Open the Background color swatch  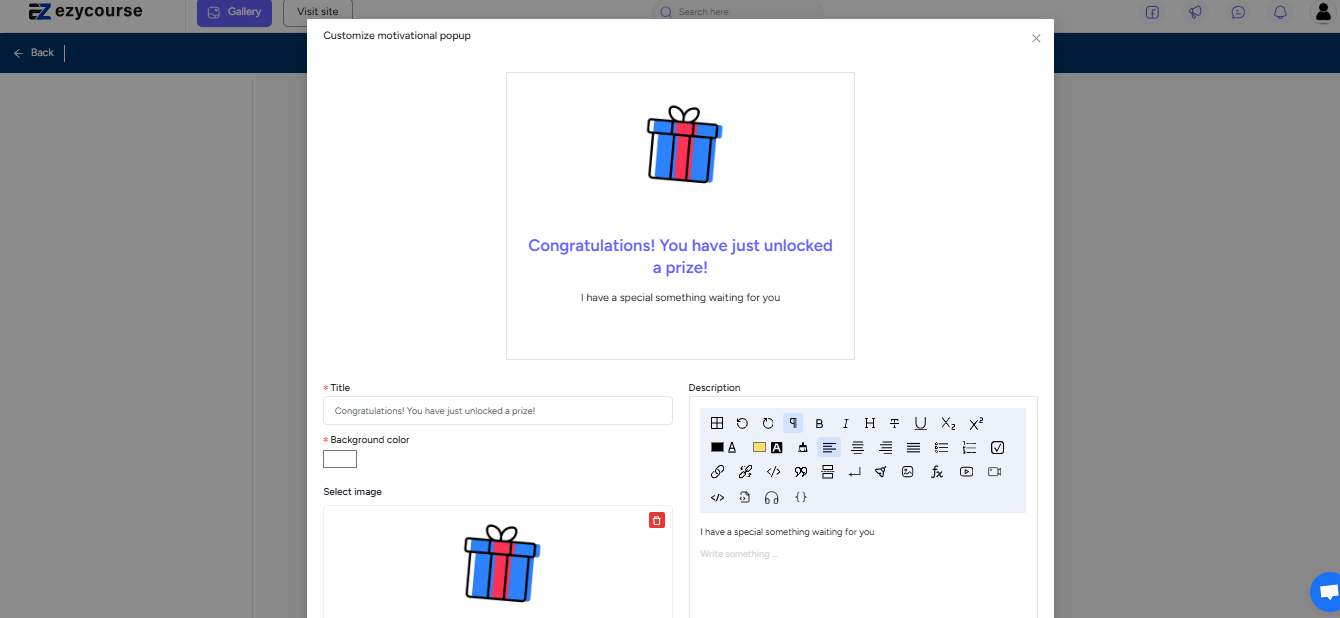[340, 459]
